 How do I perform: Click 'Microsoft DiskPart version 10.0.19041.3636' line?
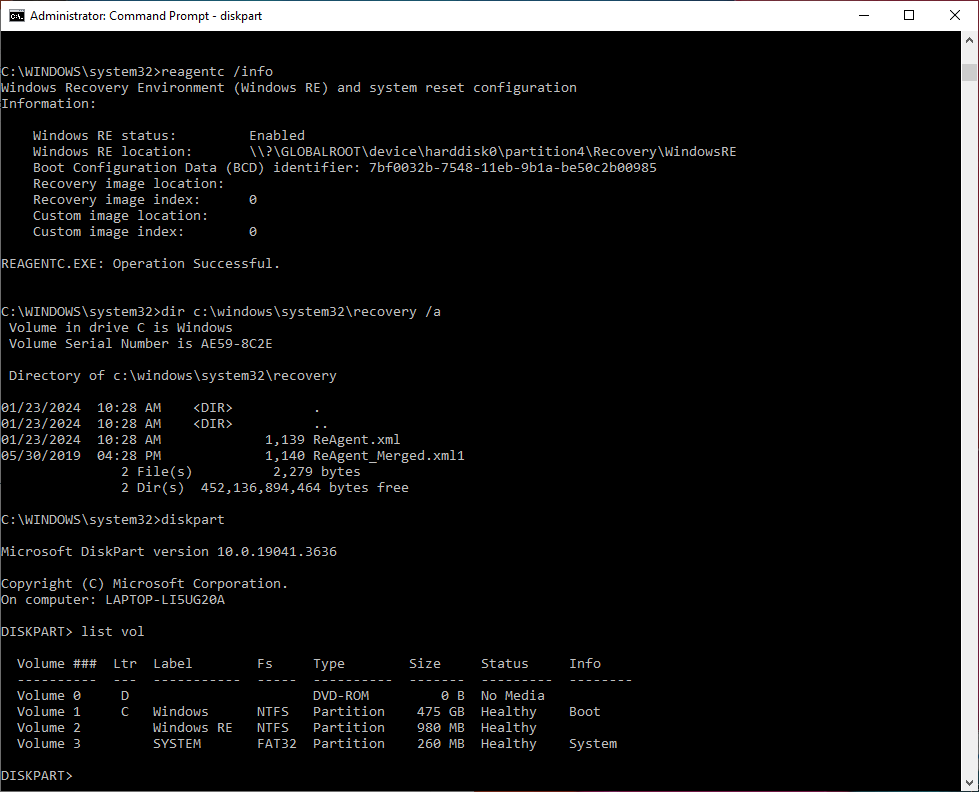click(169, 552)
